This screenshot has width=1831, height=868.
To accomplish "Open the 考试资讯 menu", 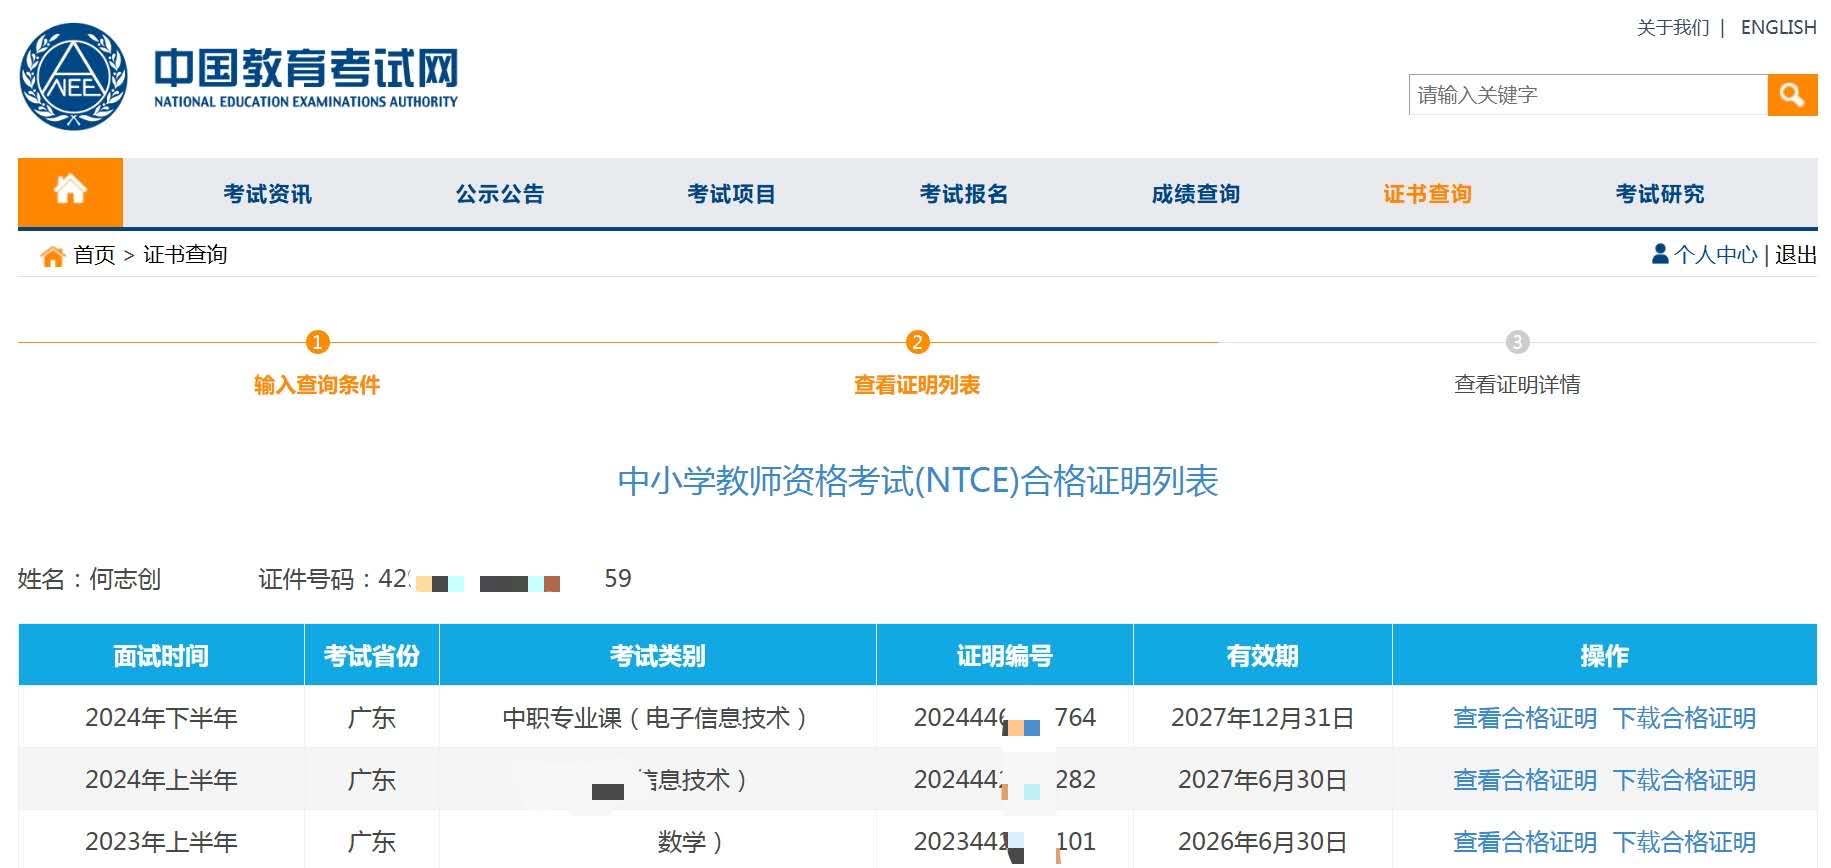I will coord(267,194).
